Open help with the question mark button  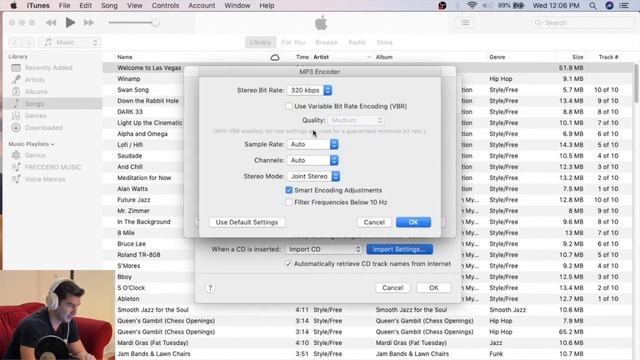tap(210, 288)
